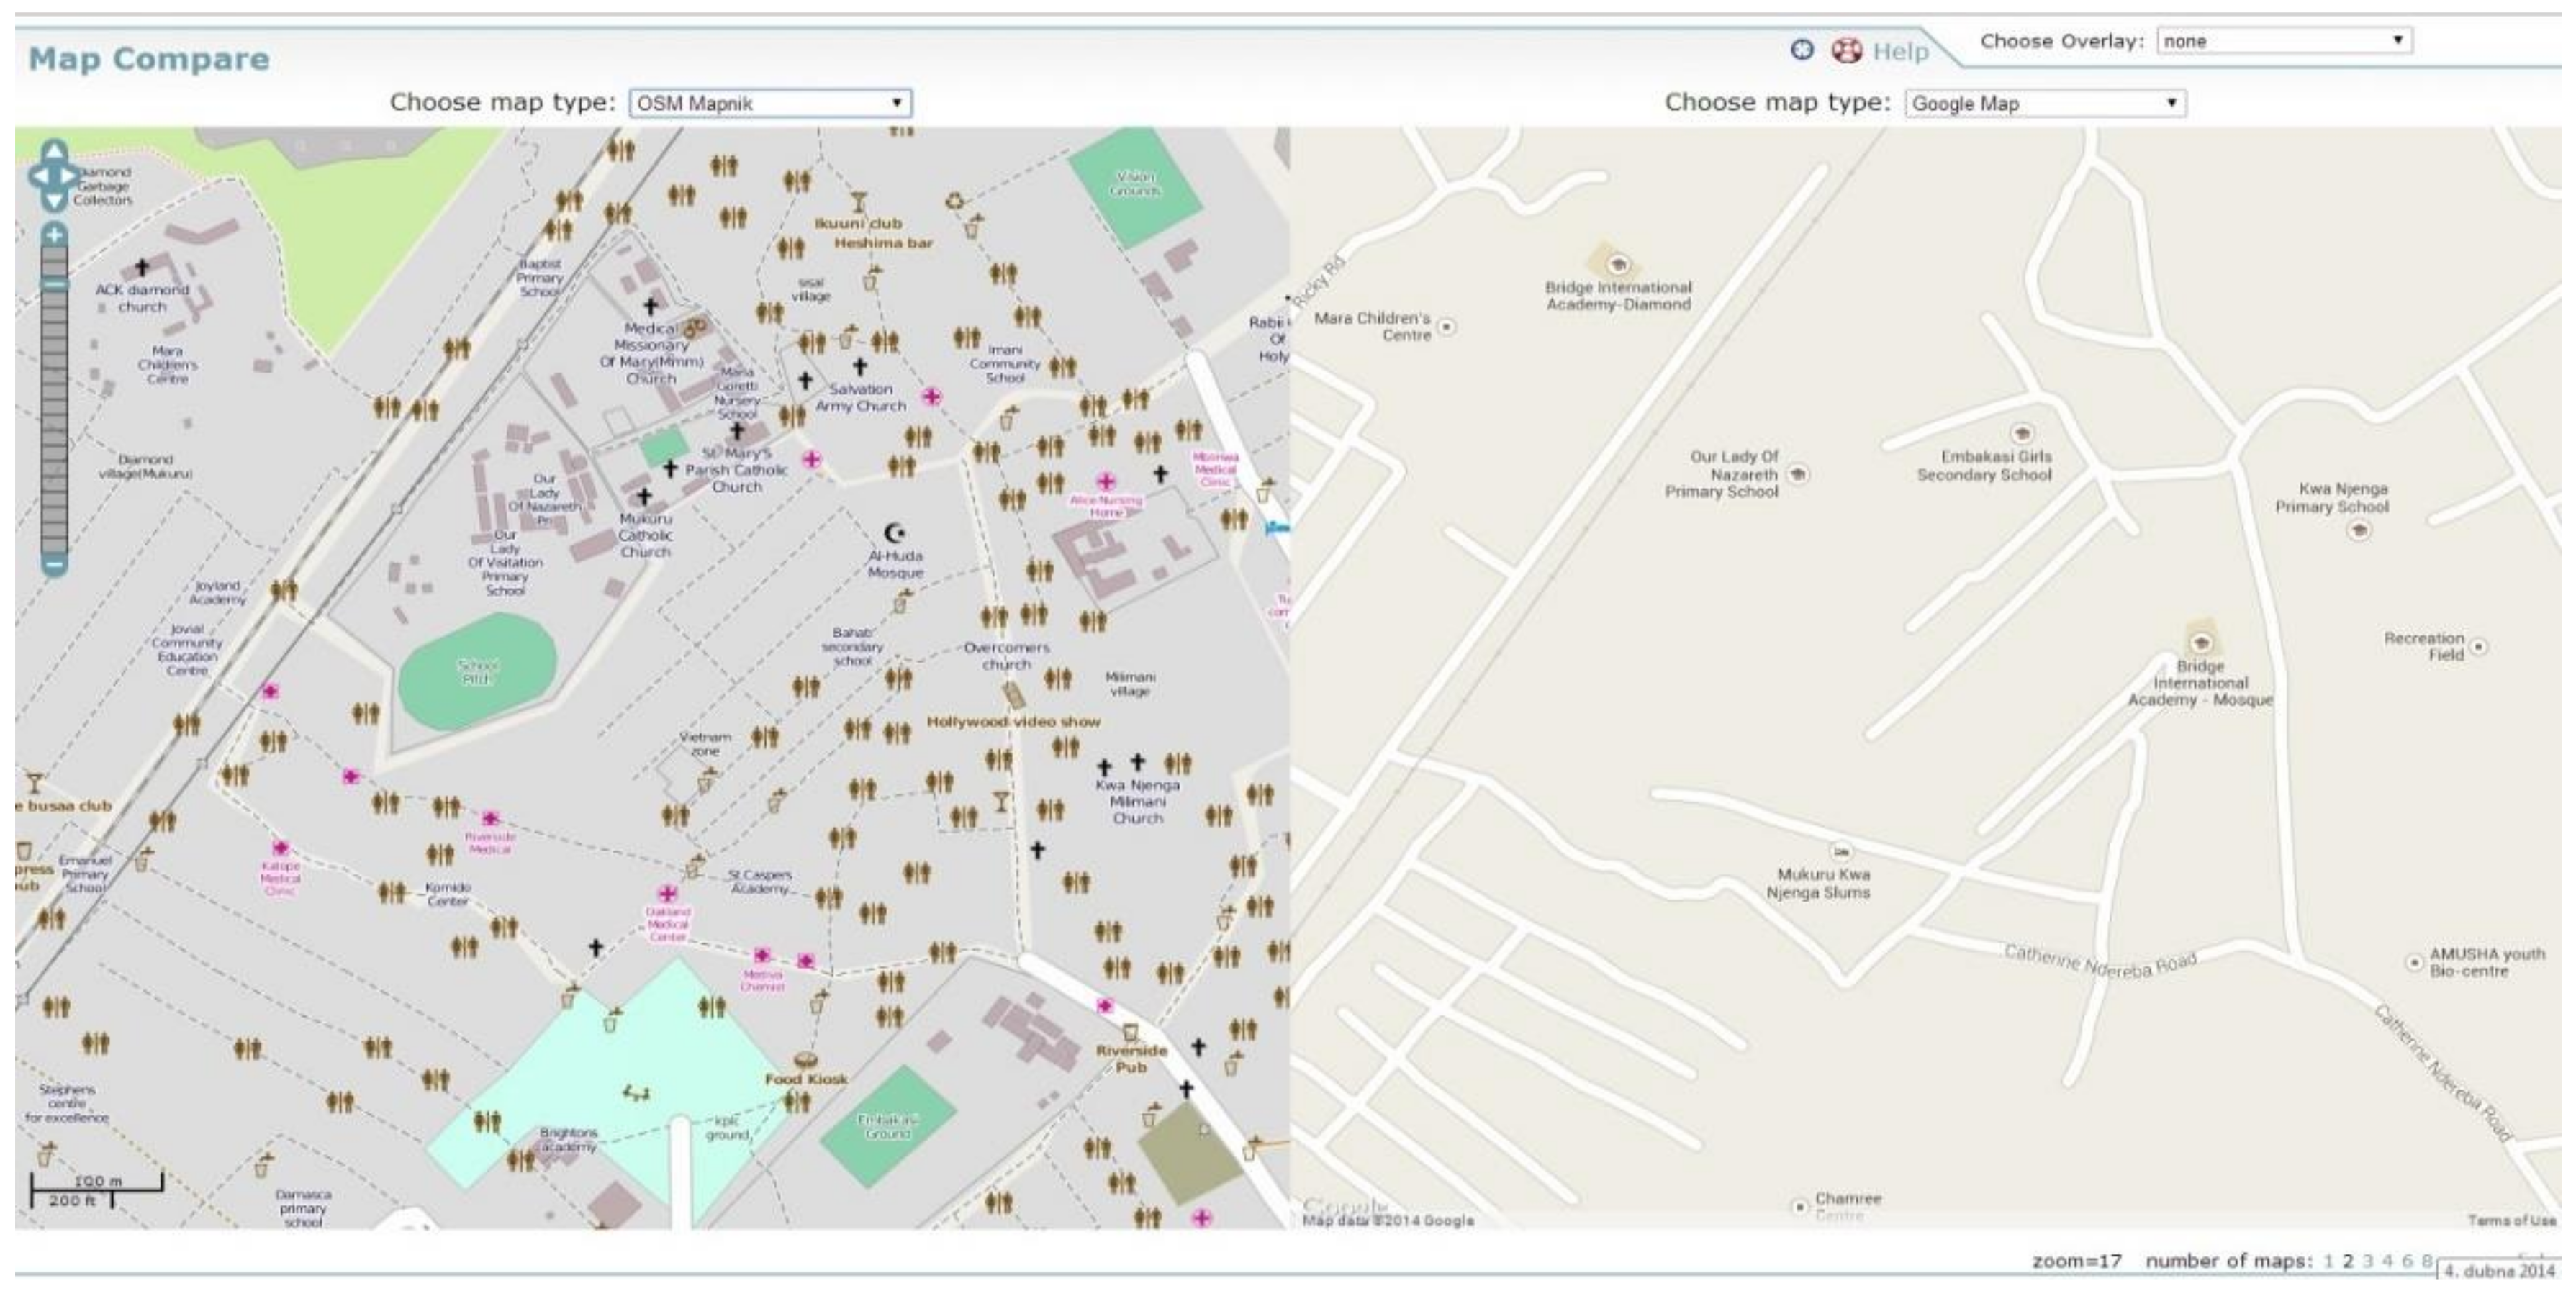The image size is (2576, 1291).
Task: Set number of maps to 4
Action: (x=2387, y=1261)
